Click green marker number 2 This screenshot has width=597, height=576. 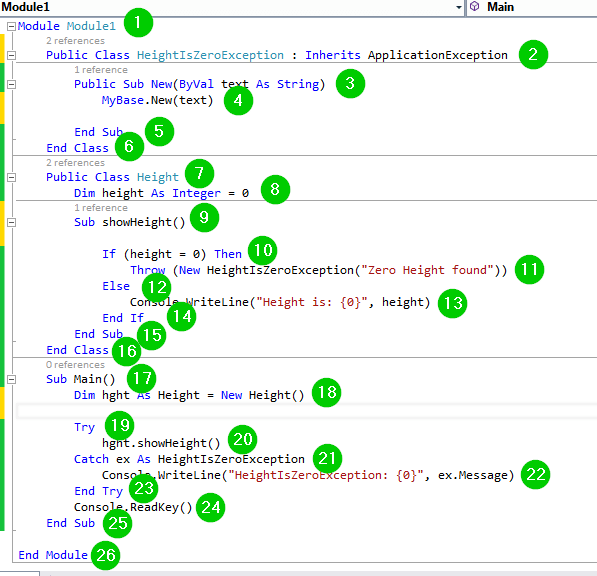[533, 54]
